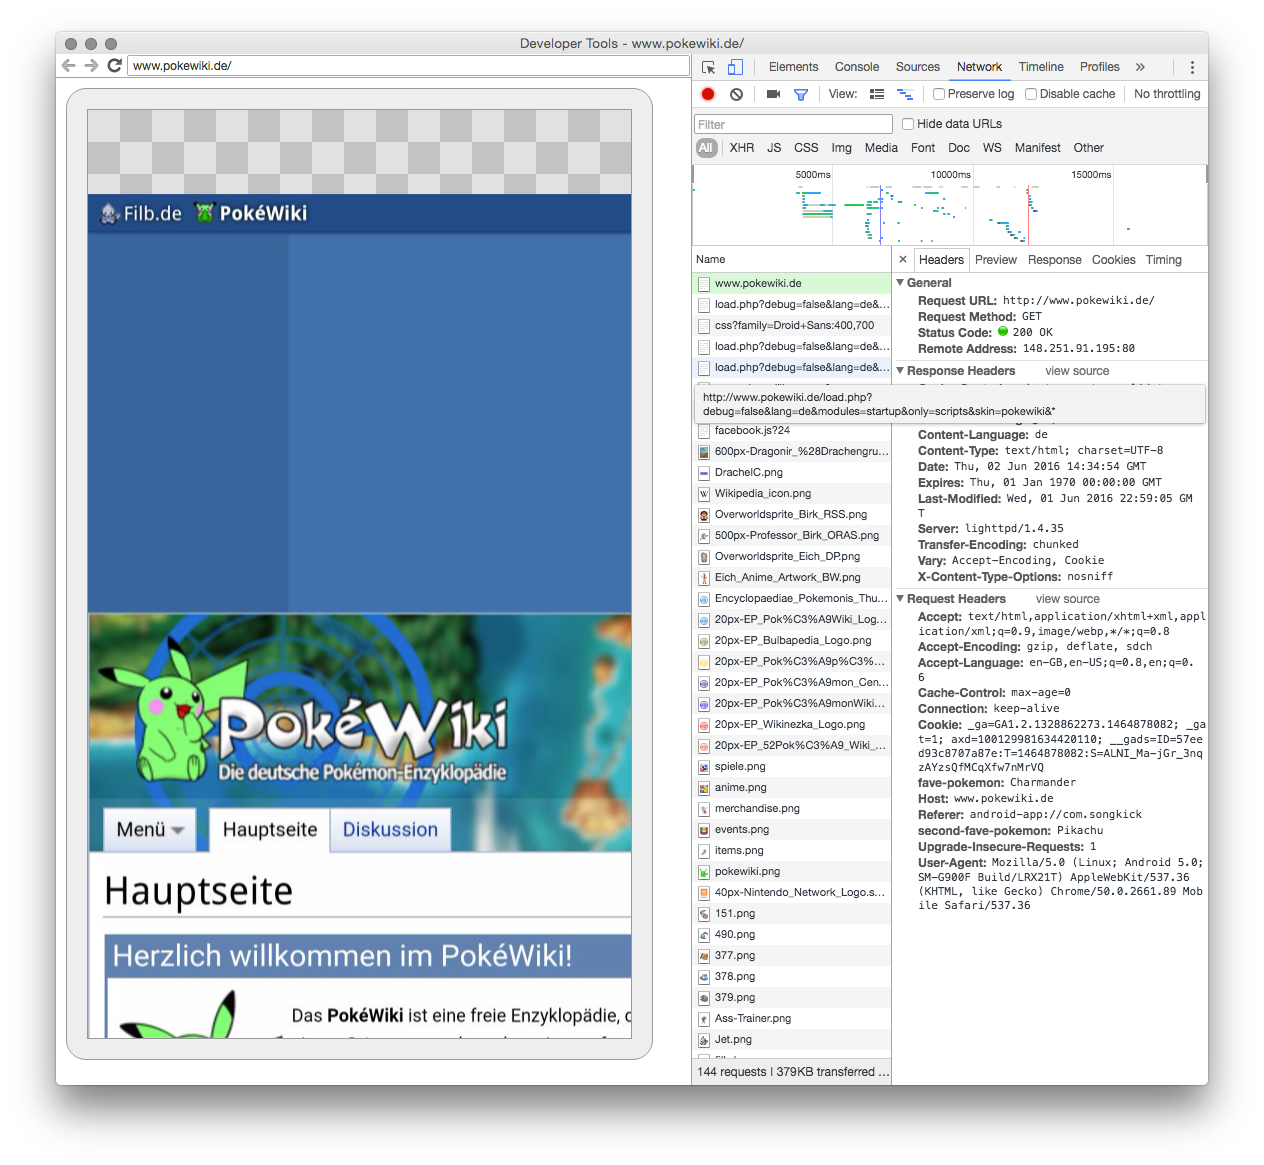Switch to large request rows view
Image resolution: width=1264 pixels, height=1165 pixels.
coord(877,94)
